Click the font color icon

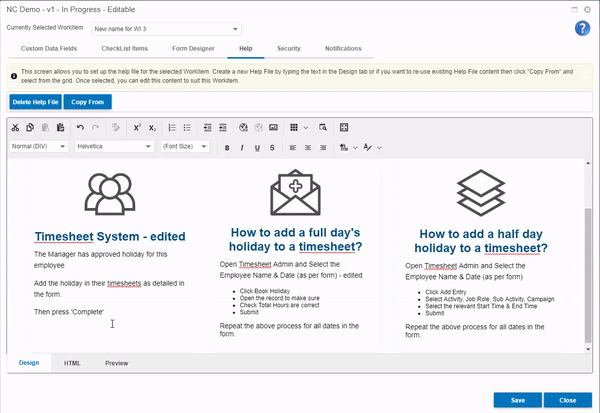[367, 148]
